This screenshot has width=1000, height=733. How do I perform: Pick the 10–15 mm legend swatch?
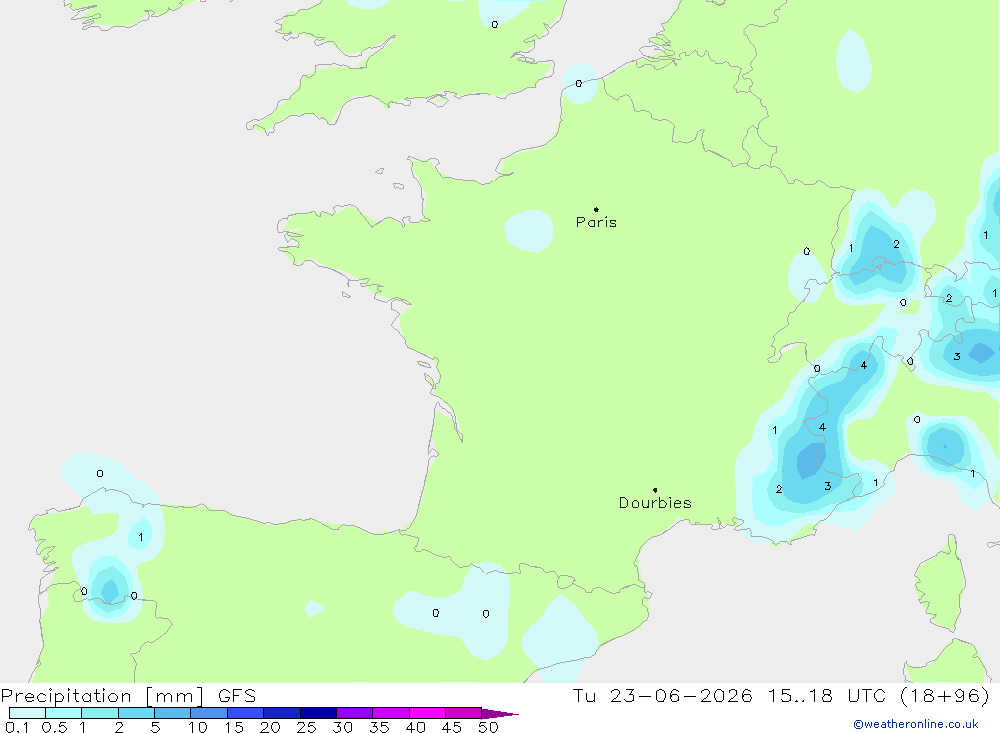click(x=209, y=713)
